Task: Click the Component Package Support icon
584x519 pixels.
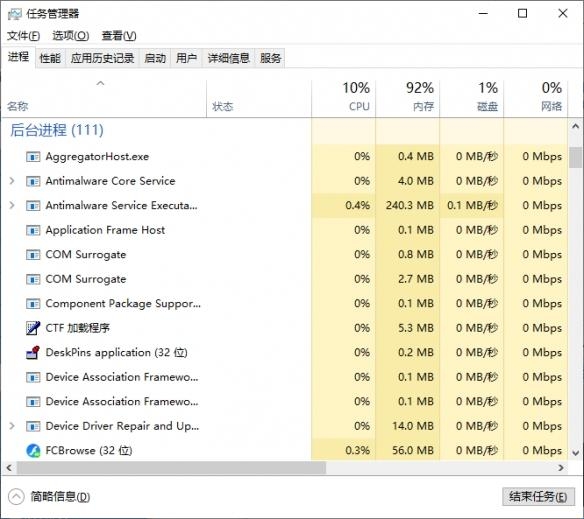Action: click(33, 304)
